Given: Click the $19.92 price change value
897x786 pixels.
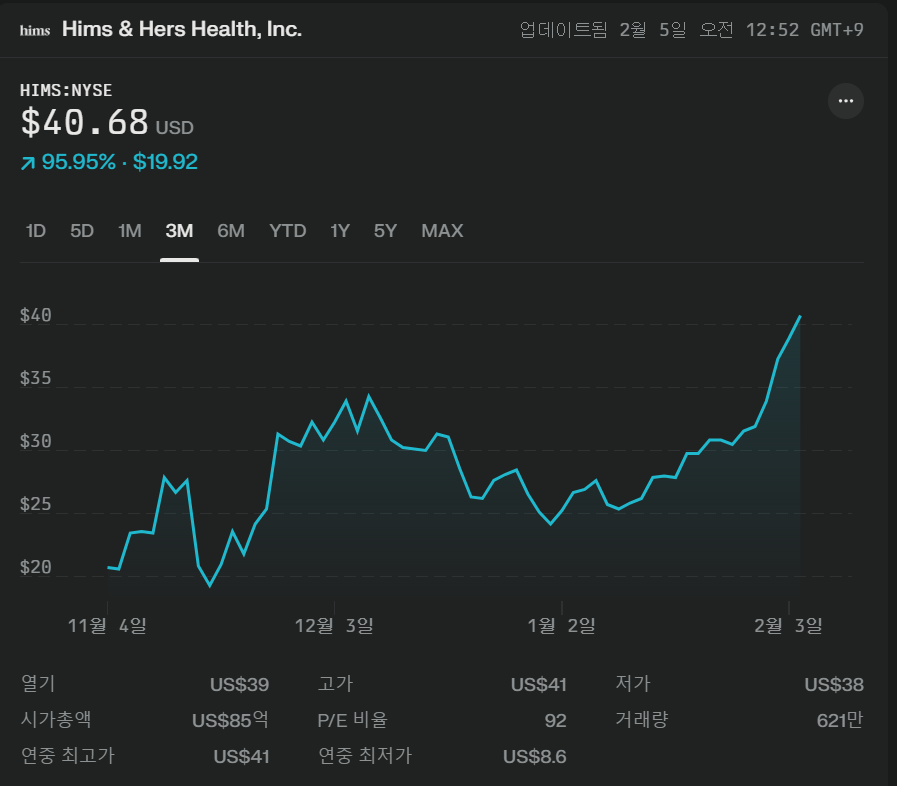Looking at the screenshot, I should point(165,162).
